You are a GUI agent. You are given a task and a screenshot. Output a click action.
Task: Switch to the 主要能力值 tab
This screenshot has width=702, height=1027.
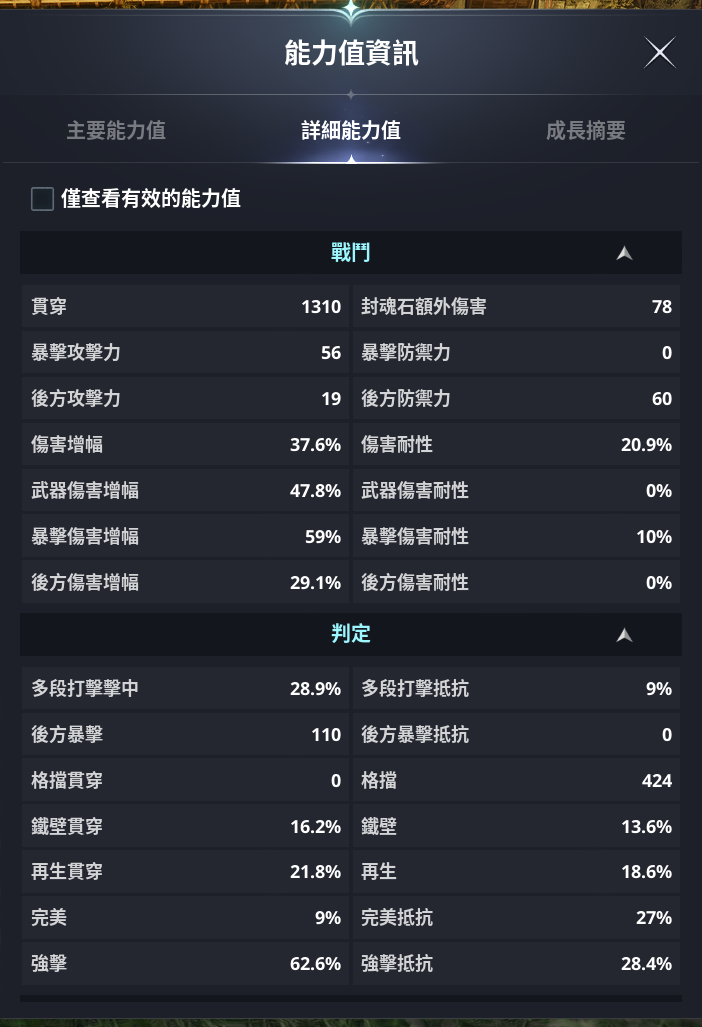point(116,131)
